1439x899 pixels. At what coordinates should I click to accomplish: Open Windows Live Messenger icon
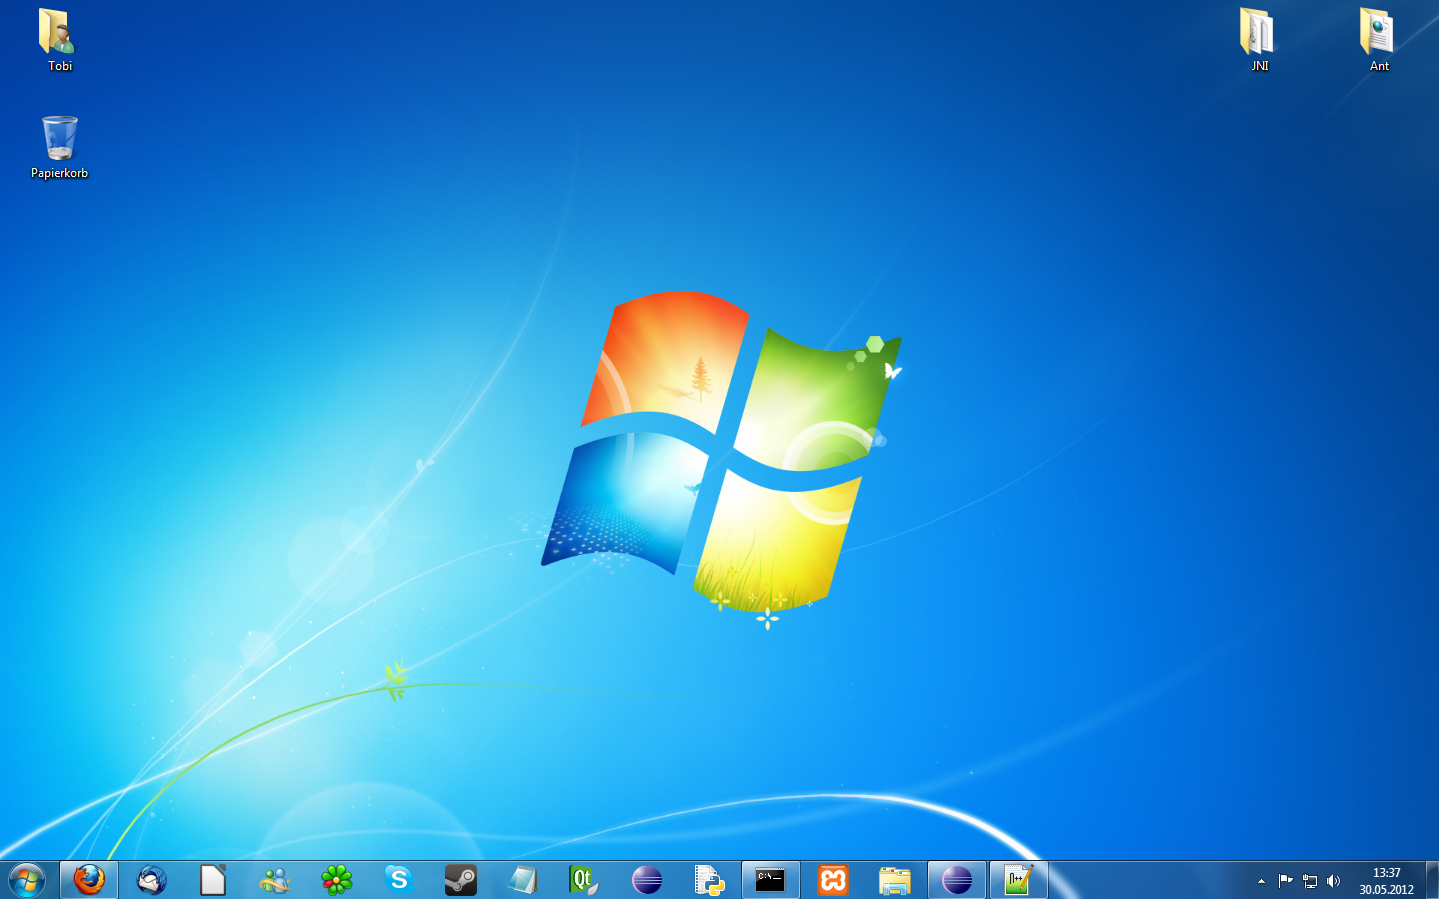[275, 880]
